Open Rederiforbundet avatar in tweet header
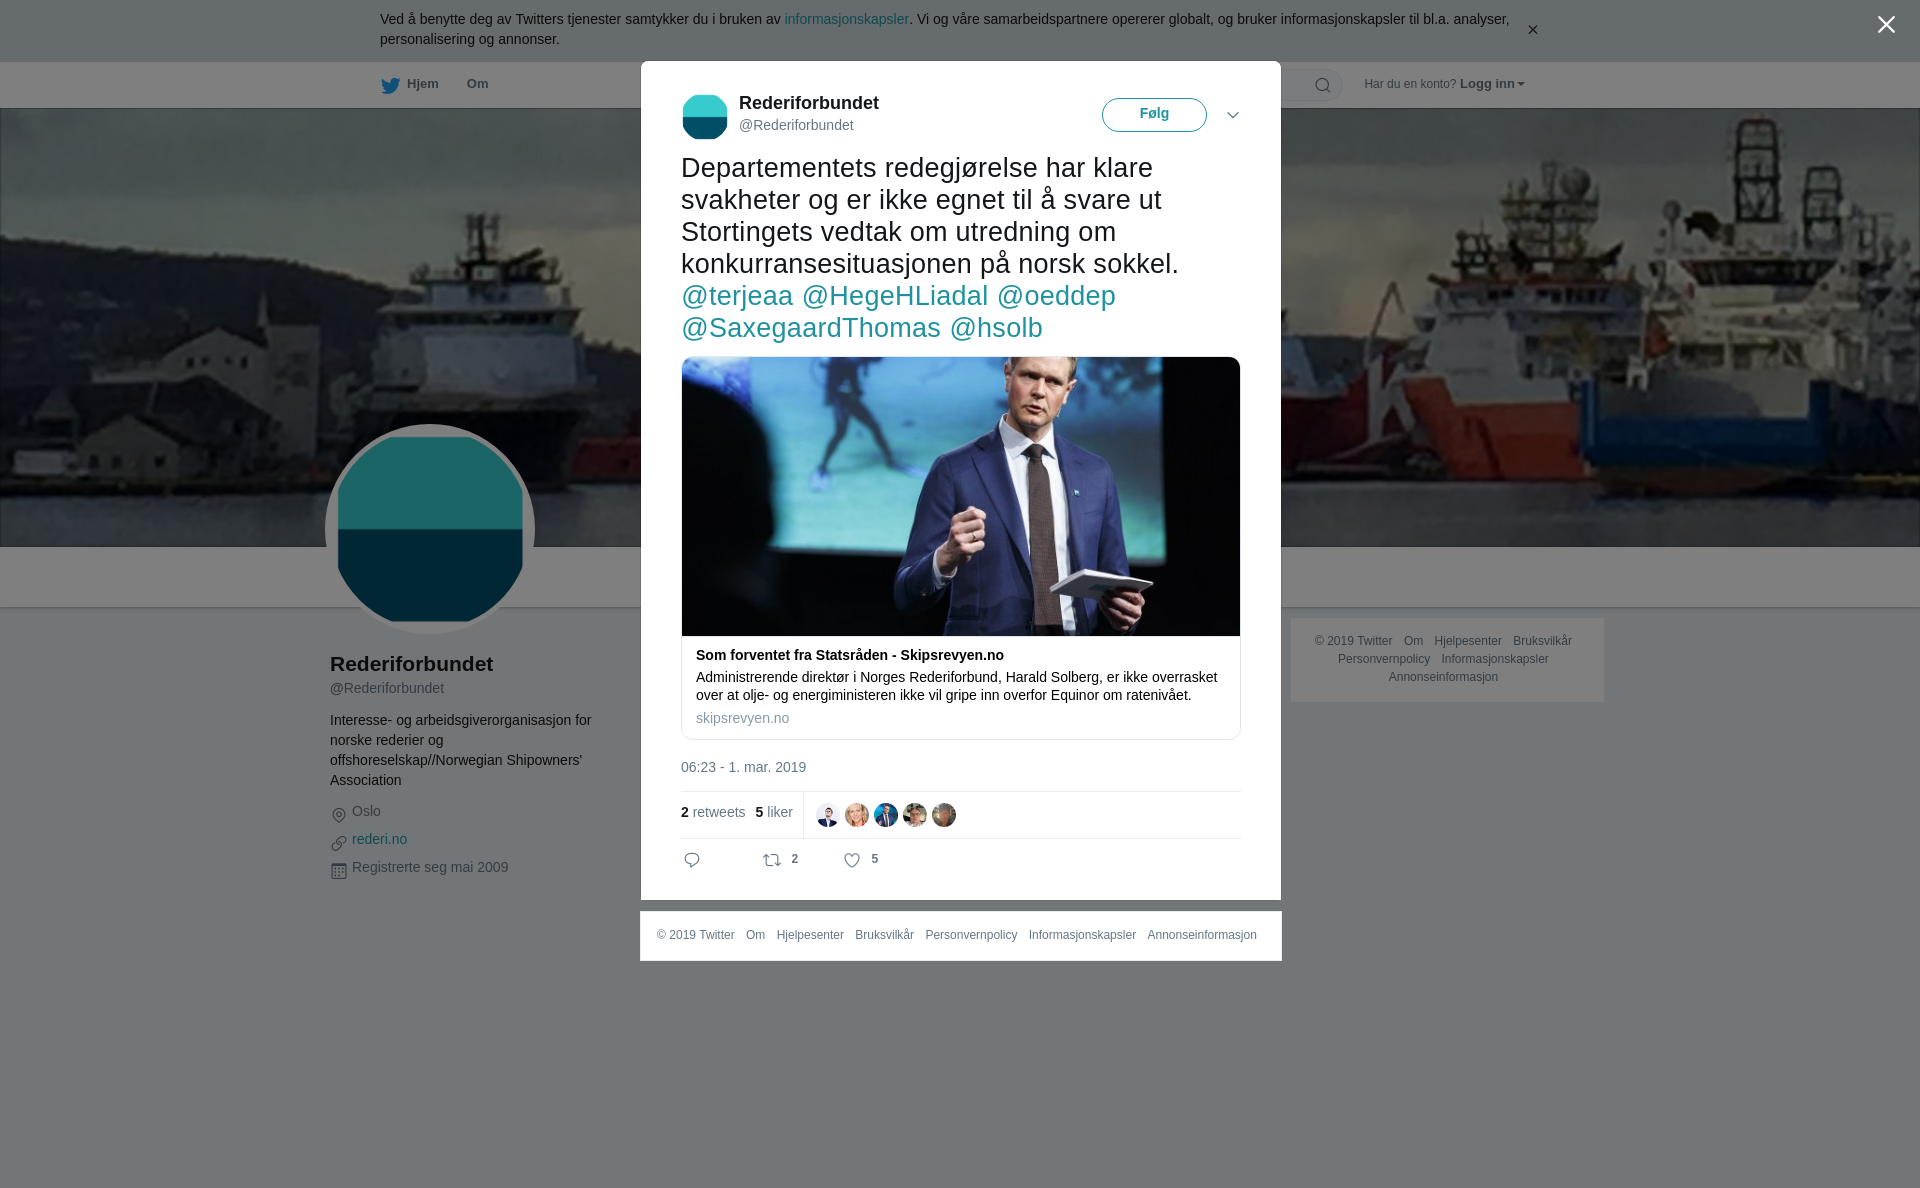This screenshot has width=1920, height=1188. tap(705, 116)
